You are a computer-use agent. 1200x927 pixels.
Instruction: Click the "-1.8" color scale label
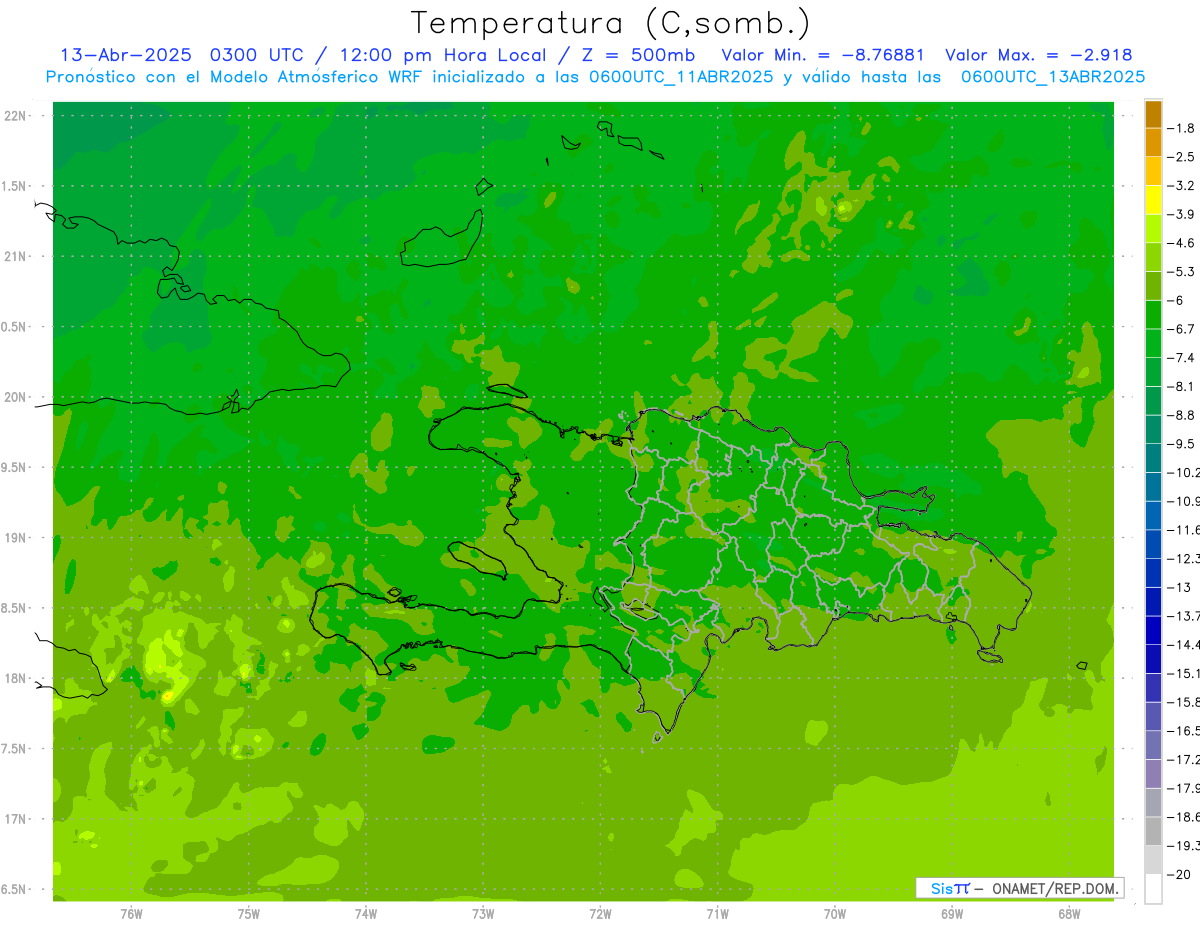click(x=1183, y=128)
